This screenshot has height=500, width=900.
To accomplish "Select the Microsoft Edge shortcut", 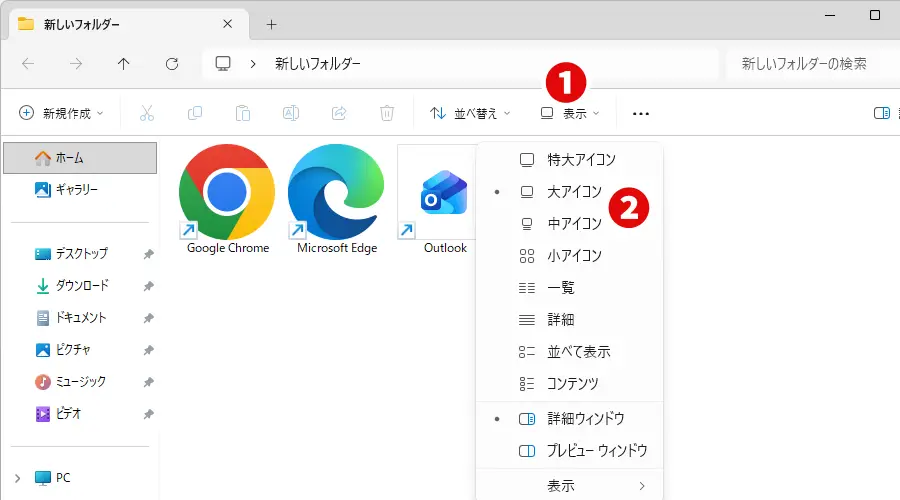I will click(336, 199).
